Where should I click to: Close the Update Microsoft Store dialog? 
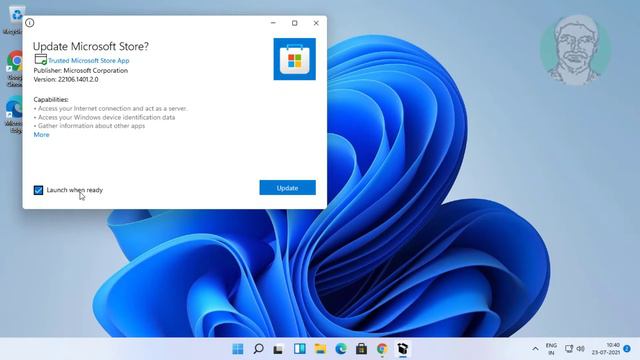click(316, 23)
